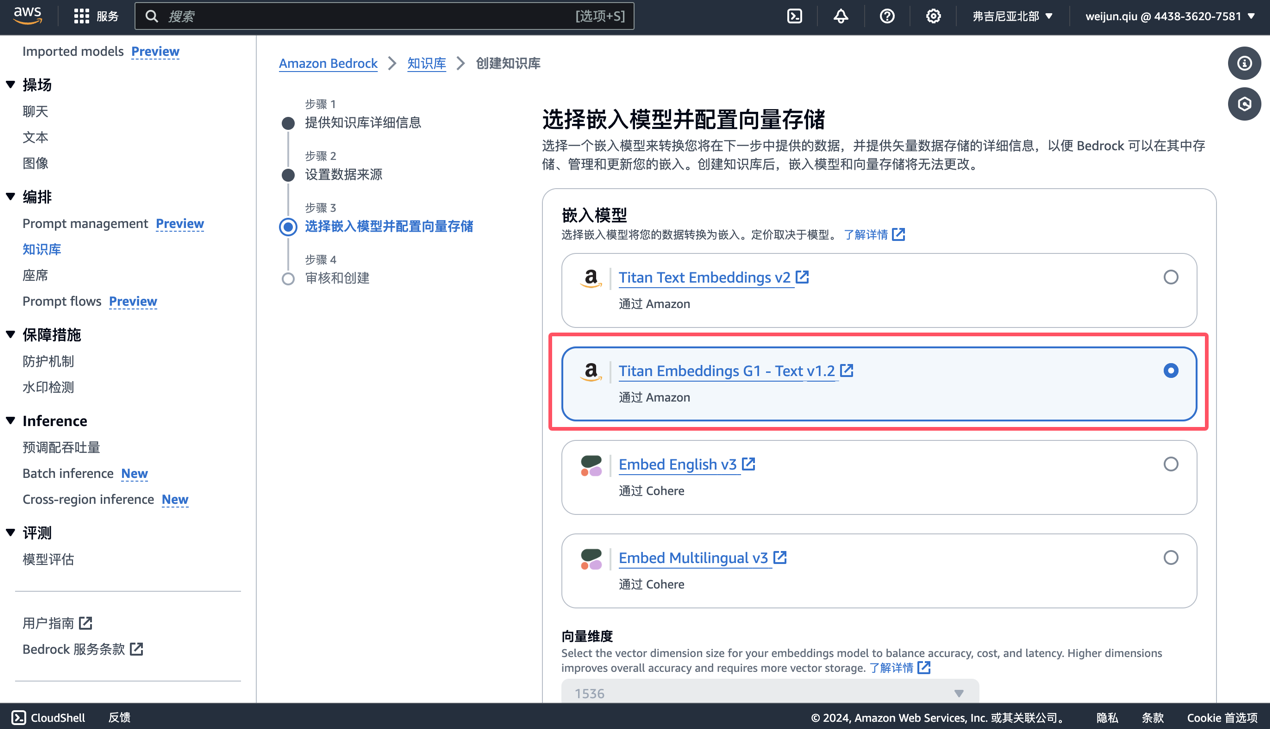
Task: Click external icon after 嵌入模型 了解详情
Action: point(899,234)
